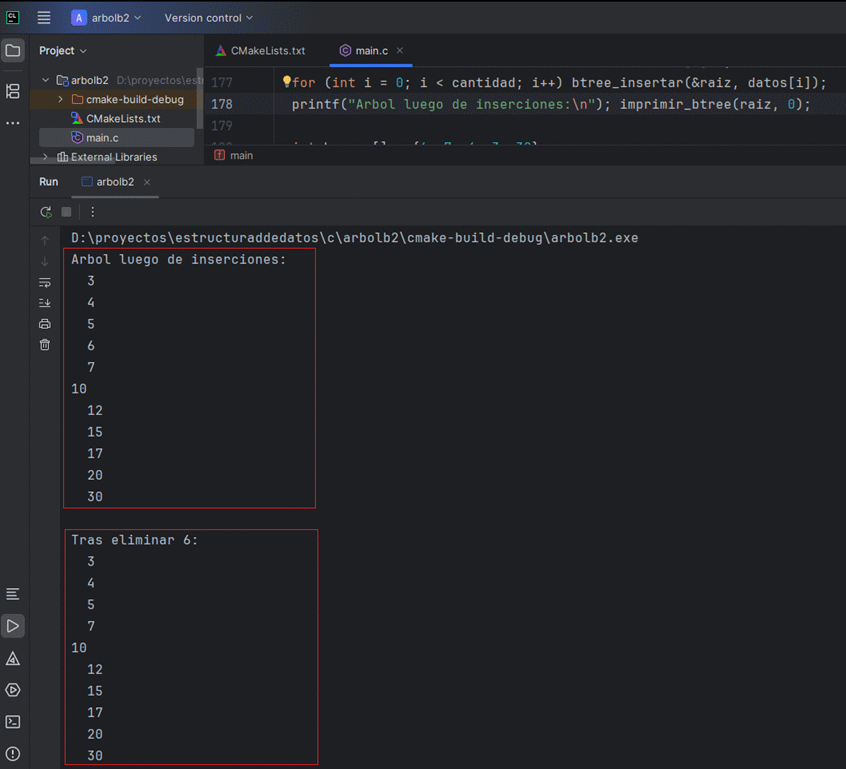
Task: Select main.c in the project tree
Action: pyautogui.click(x=102, y=137)
